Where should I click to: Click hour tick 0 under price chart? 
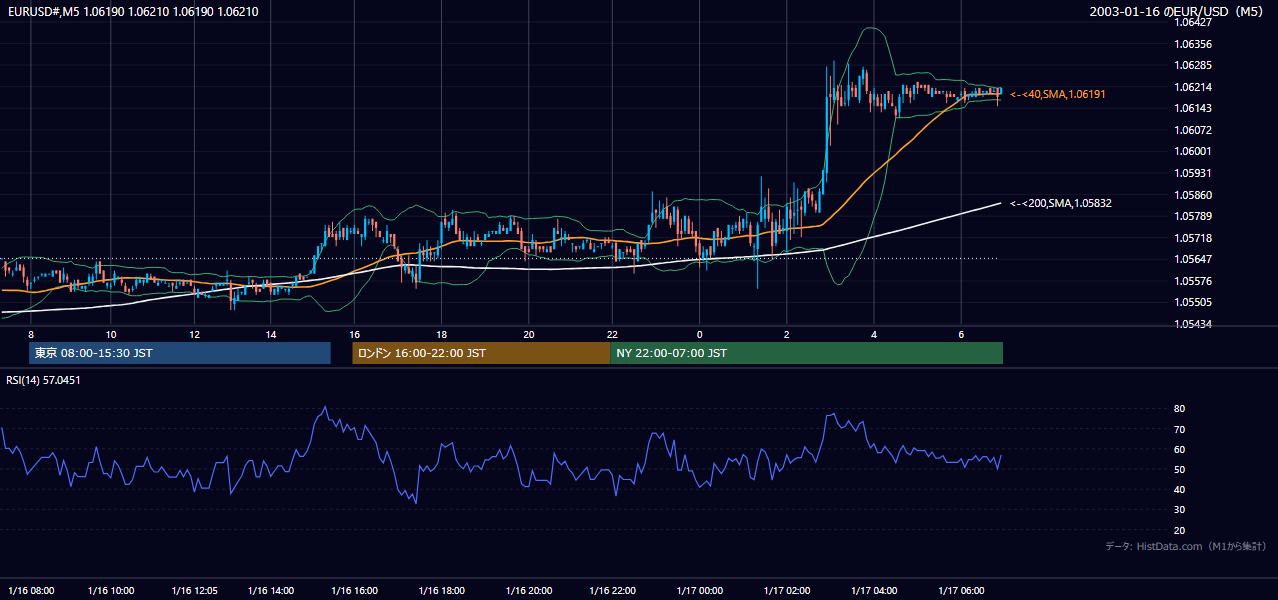[700, 334]
